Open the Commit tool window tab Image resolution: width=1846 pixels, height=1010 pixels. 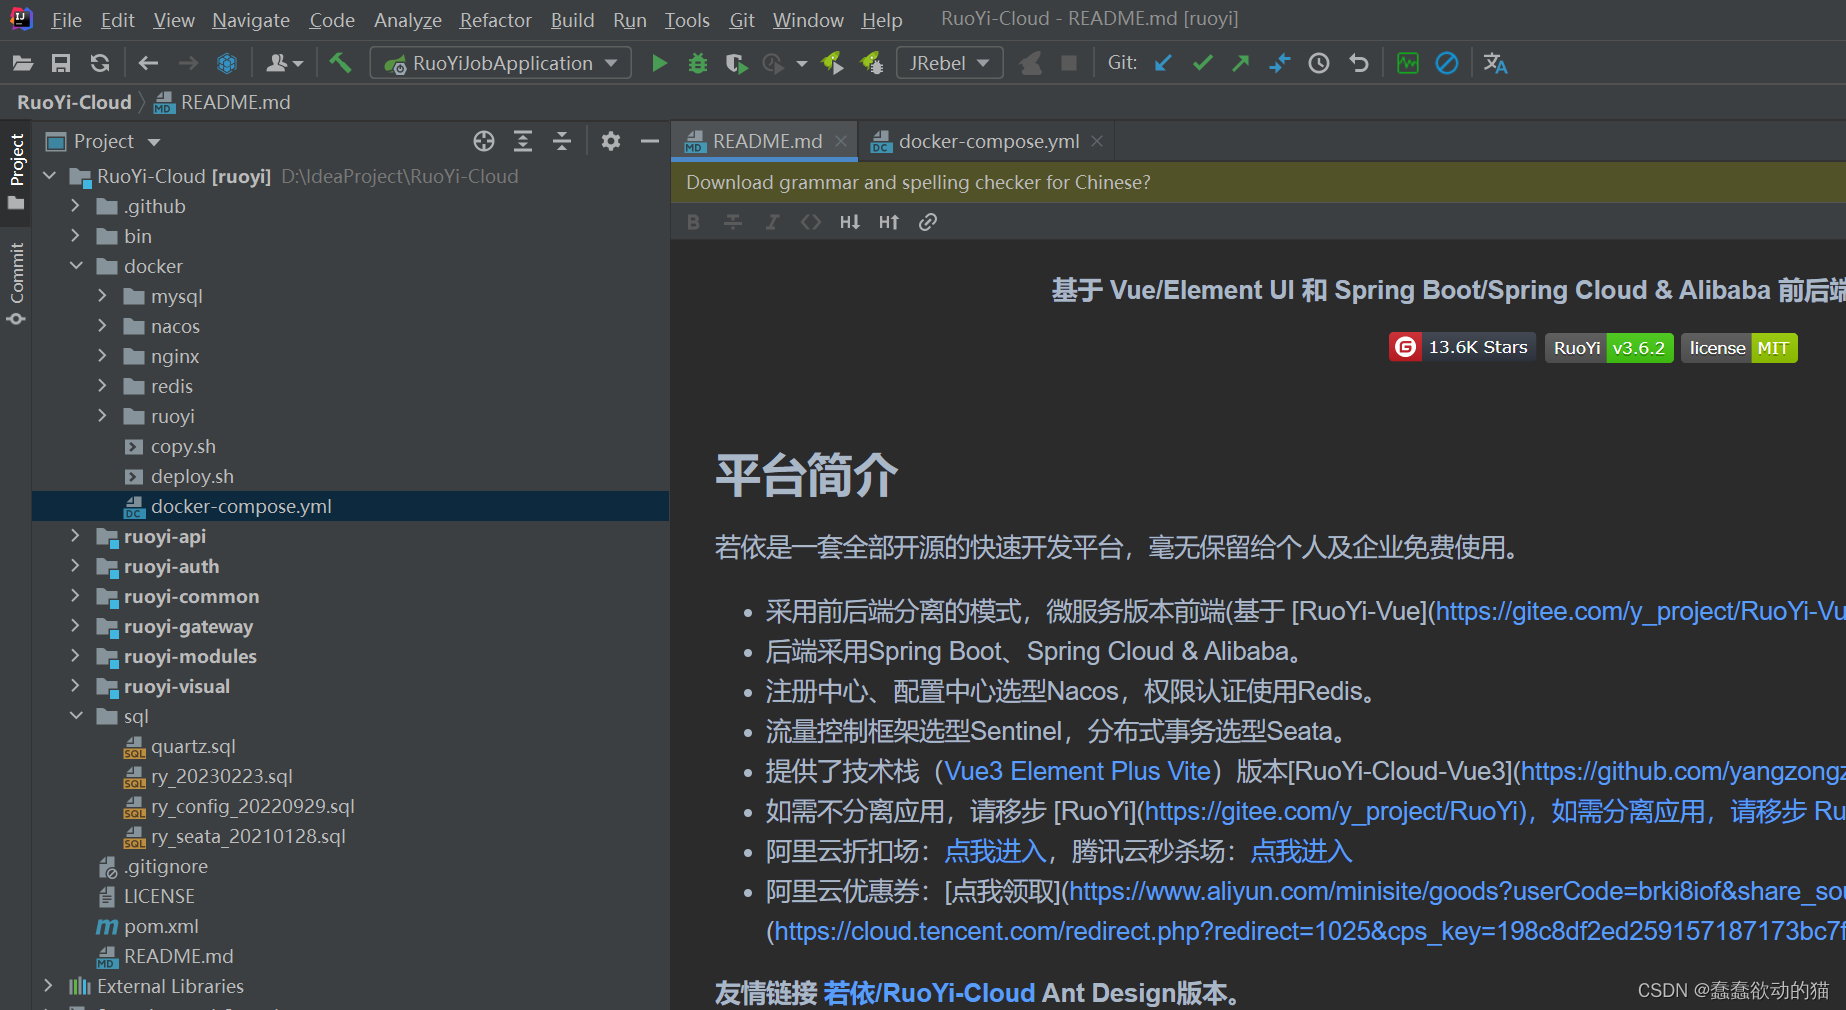(x=16, y=283)
